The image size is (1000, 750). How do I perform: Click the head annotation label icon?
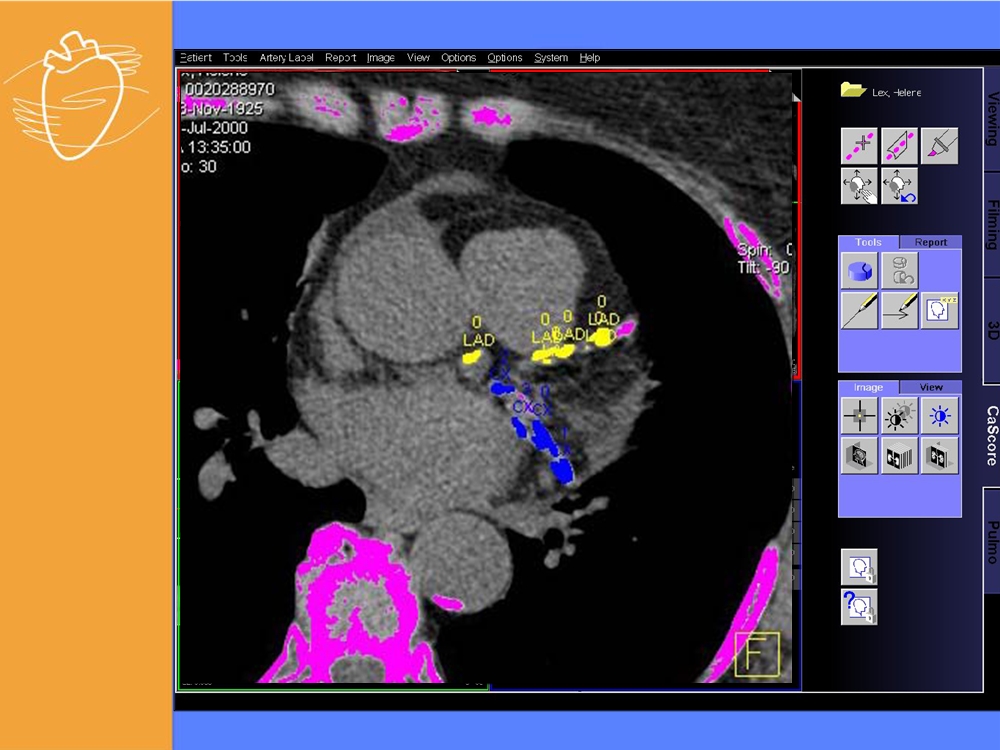click(939, 311)
